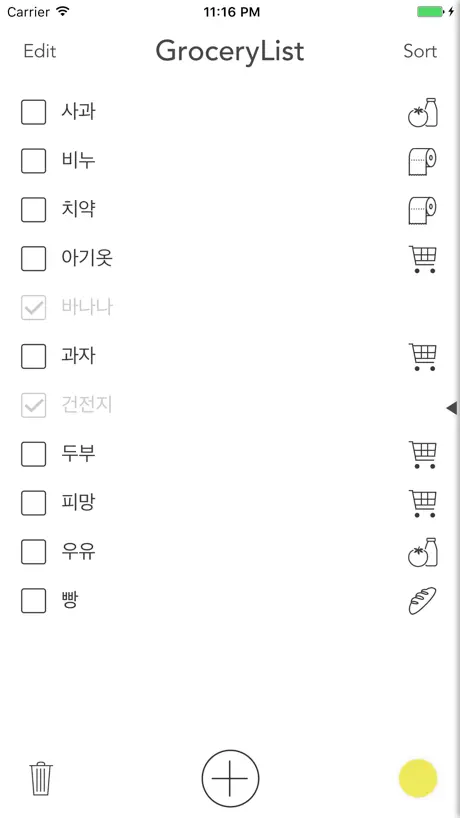Check the 사과 checkbox

click(33, 112)
